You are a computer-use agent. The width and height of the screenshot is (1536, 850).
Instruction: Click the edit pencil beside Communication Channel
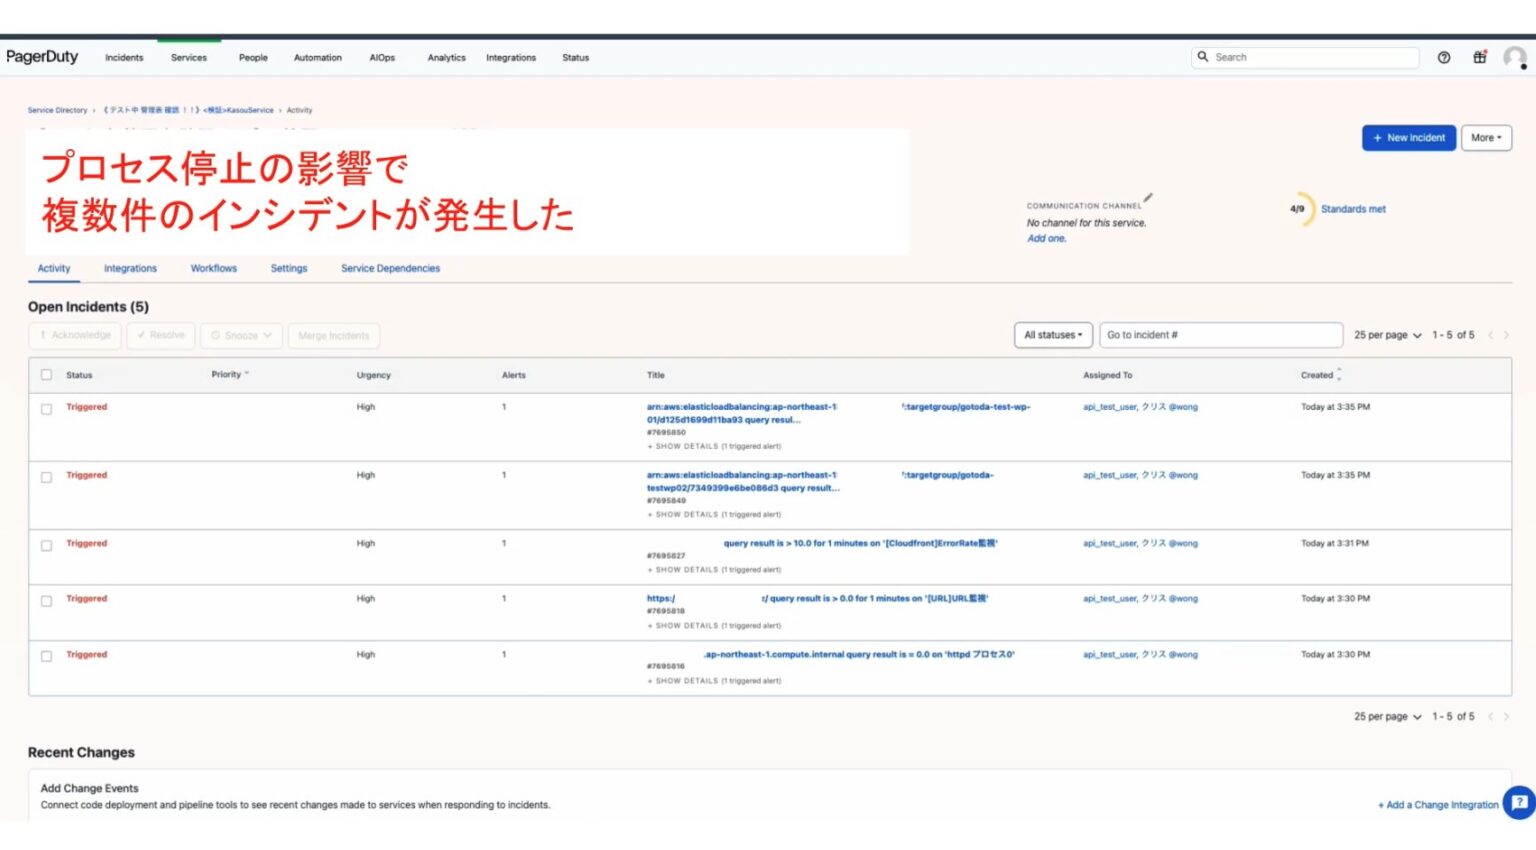coord(1148,199)
